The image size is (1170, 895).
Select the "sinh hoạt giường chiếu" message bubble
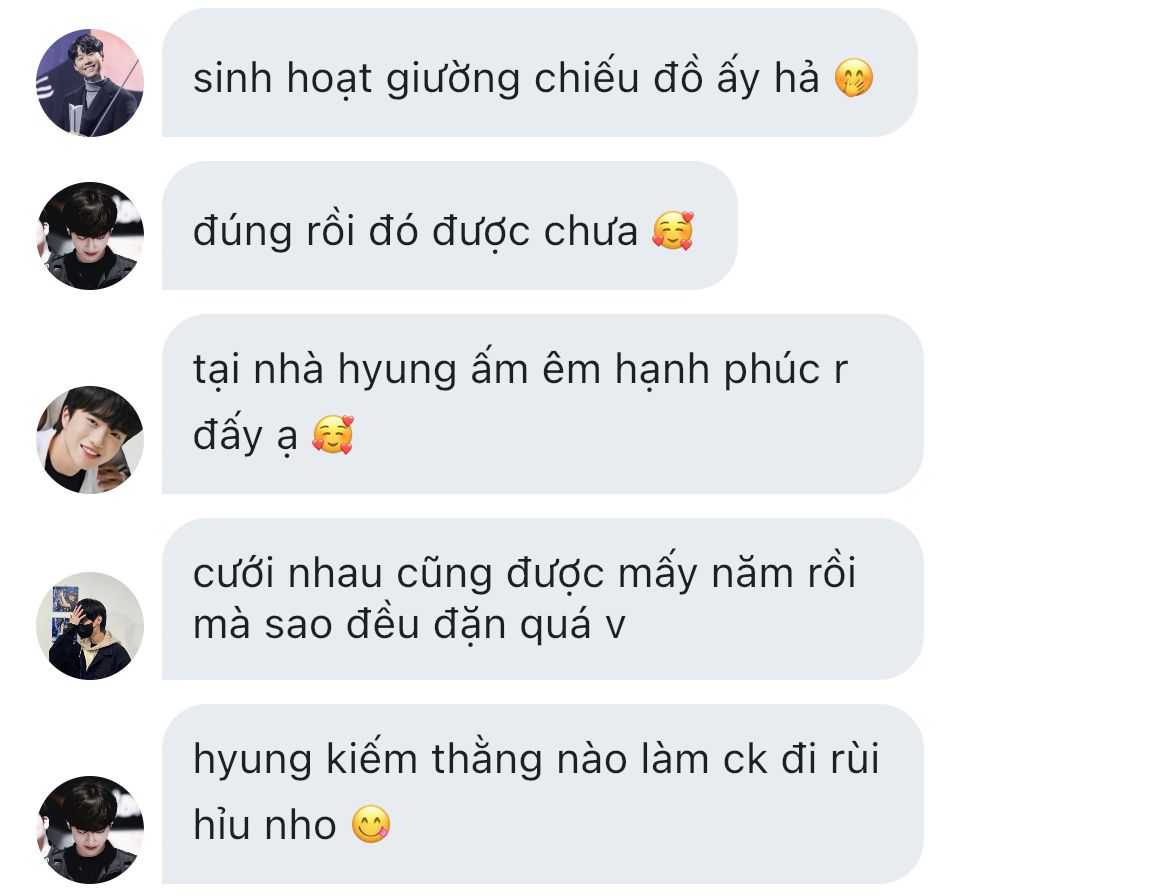[539, 72]
